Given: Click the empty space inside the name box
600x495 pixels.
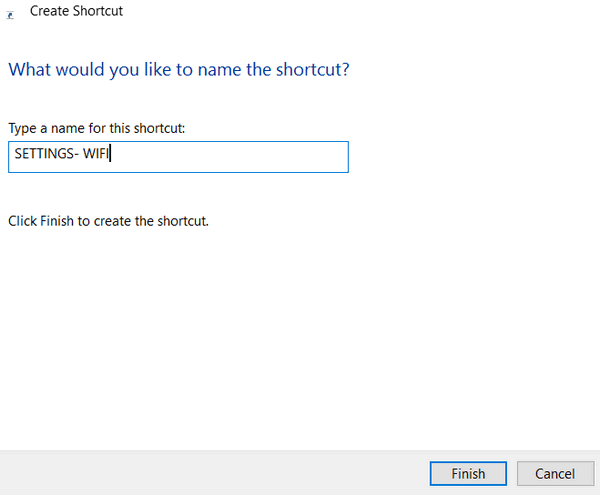Looking at the screenshot, I should 230,157.
